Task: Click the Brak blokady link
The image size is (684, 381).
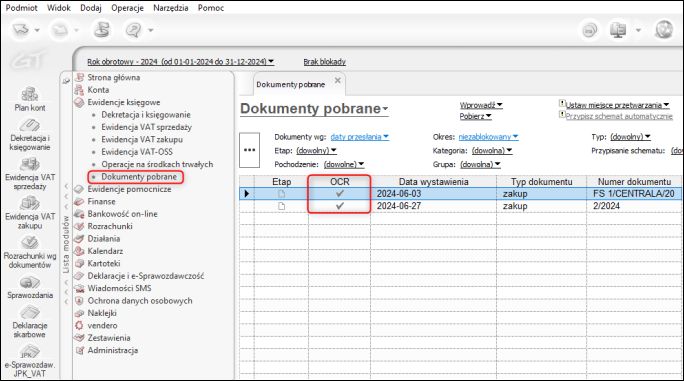Action: tap(325, 62)
